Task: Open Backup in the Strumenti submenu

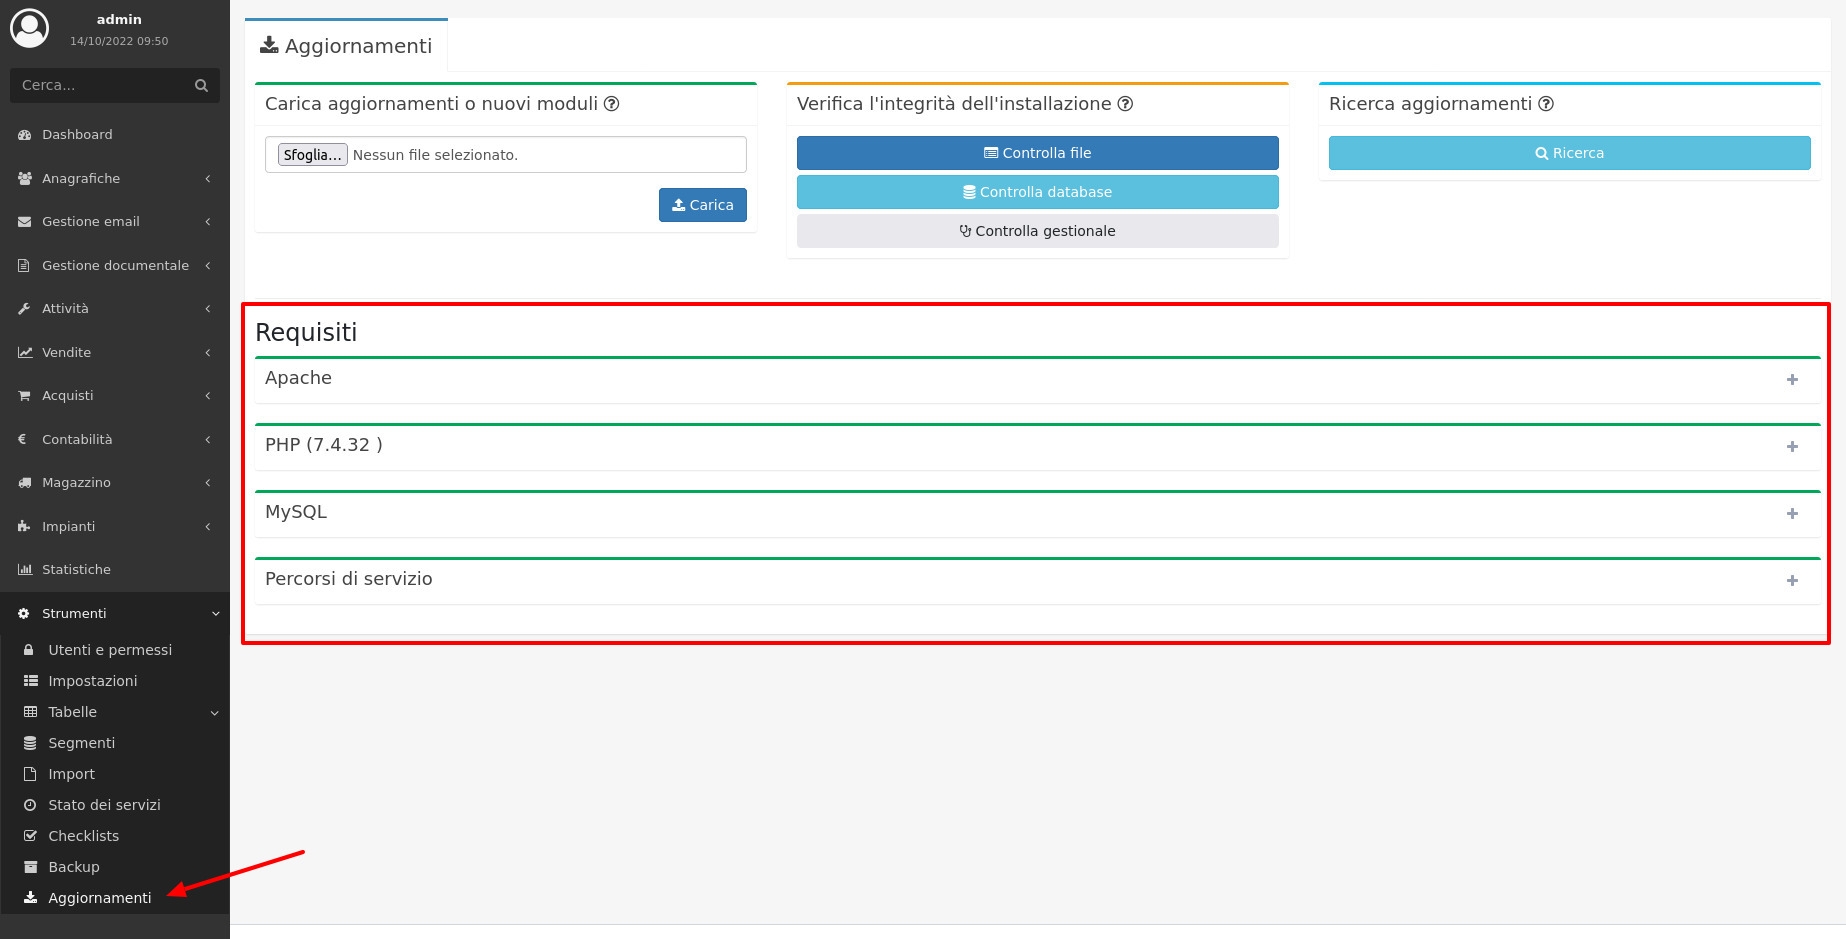Action: pyautogui.click(x=74, y=867)
